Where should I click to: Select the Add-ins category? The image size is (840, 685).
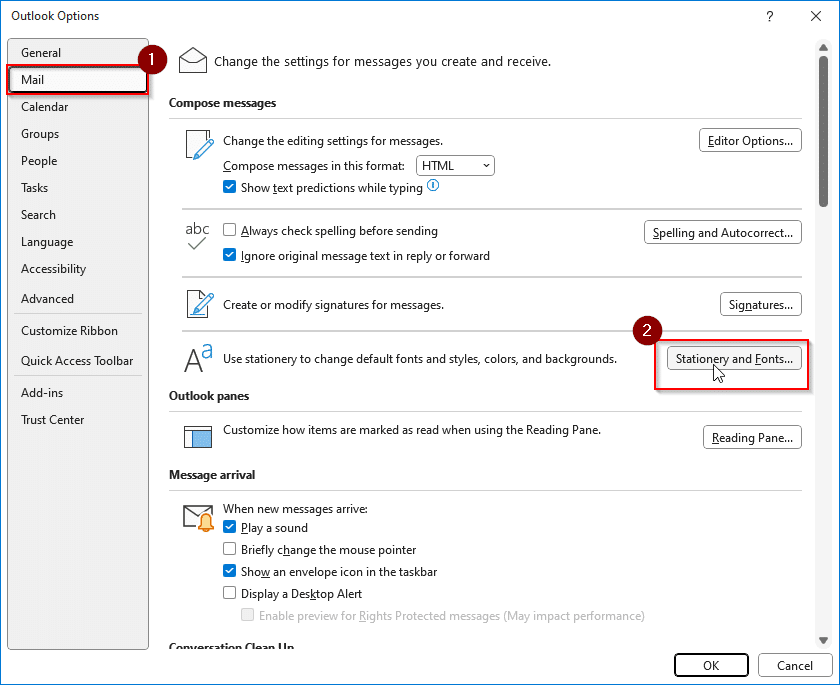pos(78,393)
